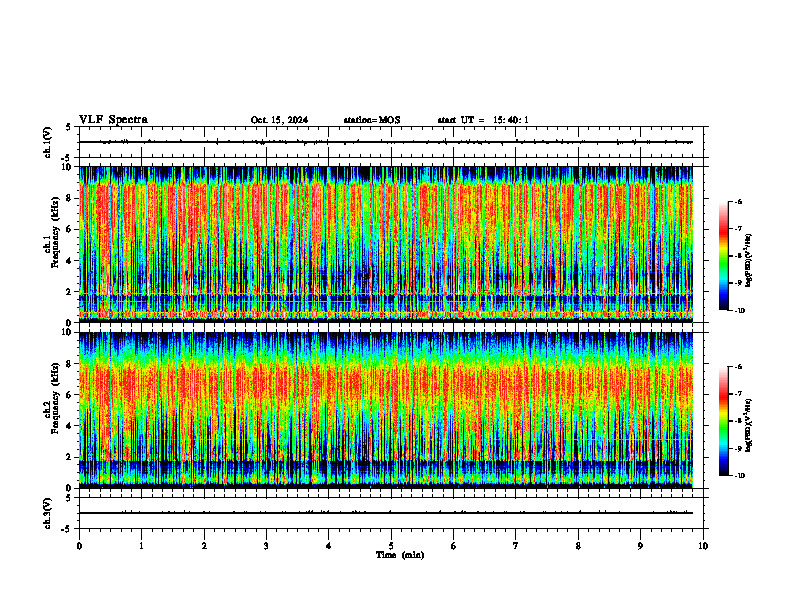Click time axis tick label "1"
This screenshot has width=792, height=612.
point(141,546)
